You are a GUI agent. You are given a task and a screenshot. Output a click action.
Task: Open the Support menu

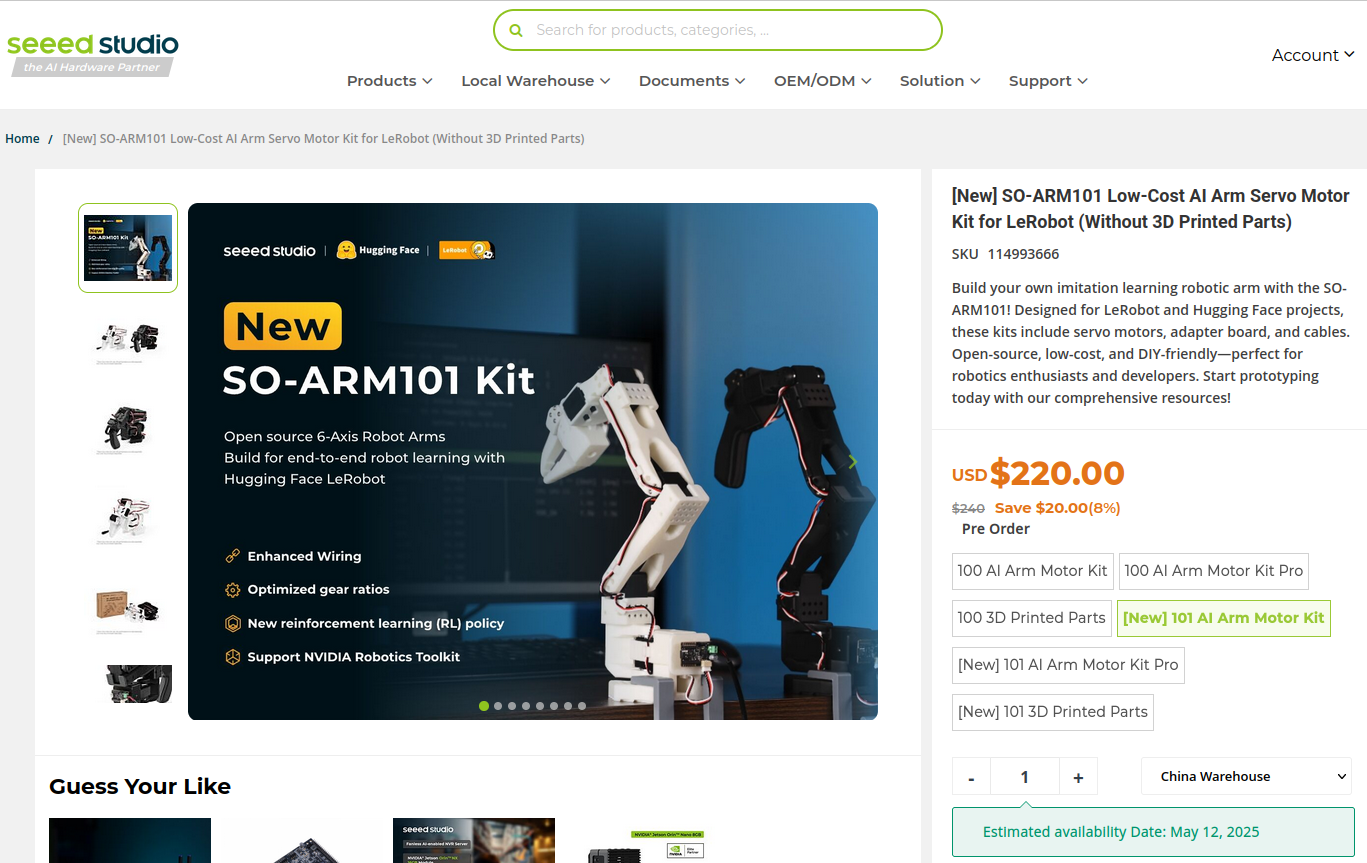click(x=1047, y=81)
